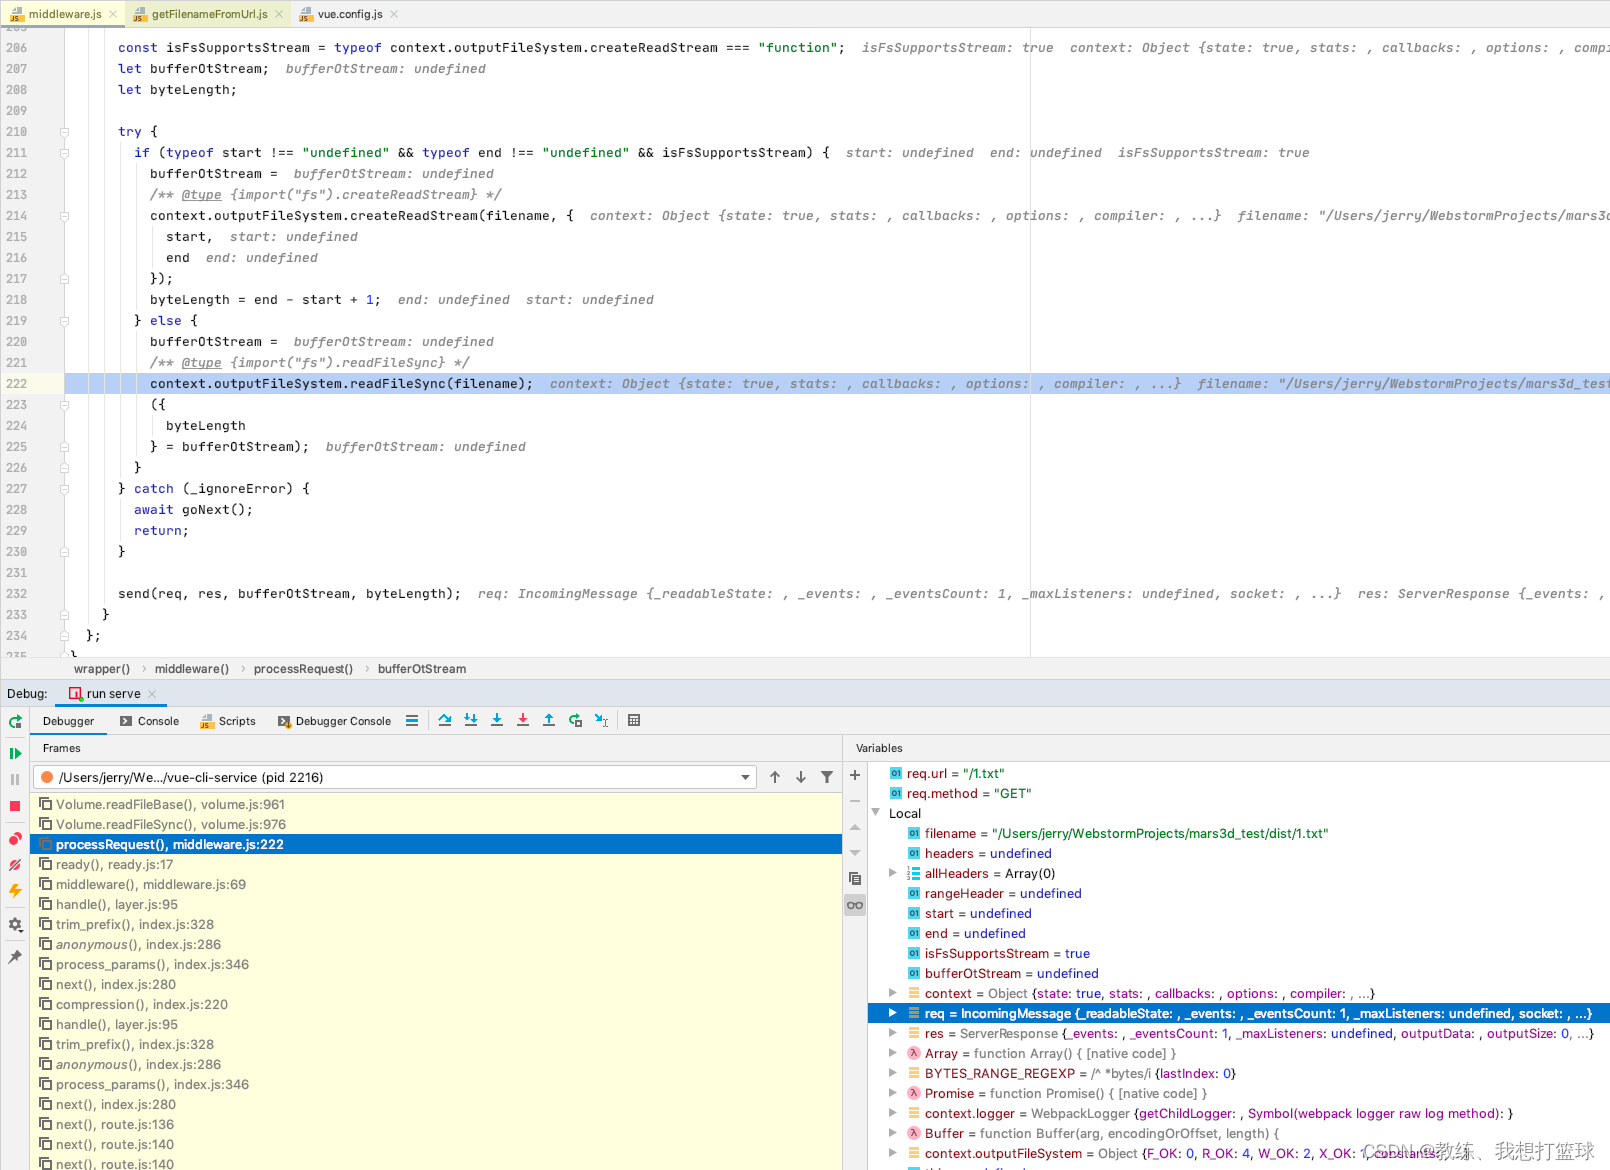Select frame middleware(), middleware.js:69

(436, 884)
